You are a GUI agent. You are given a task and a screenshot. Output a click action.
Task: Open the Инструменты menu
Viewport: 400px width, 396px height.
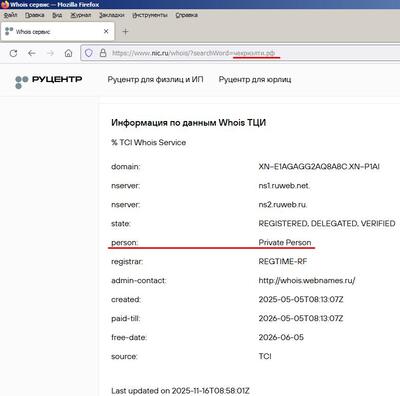click(150, 15)
